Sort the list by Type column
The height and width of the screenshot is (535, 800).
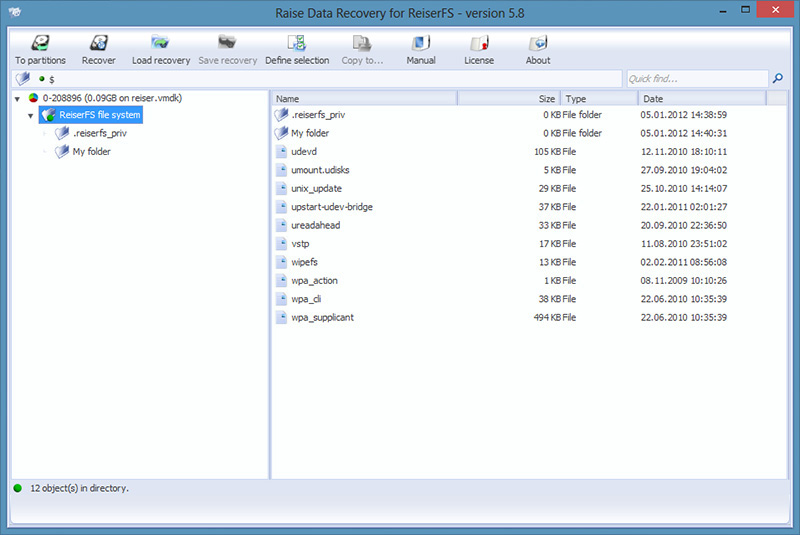point(599,98)
